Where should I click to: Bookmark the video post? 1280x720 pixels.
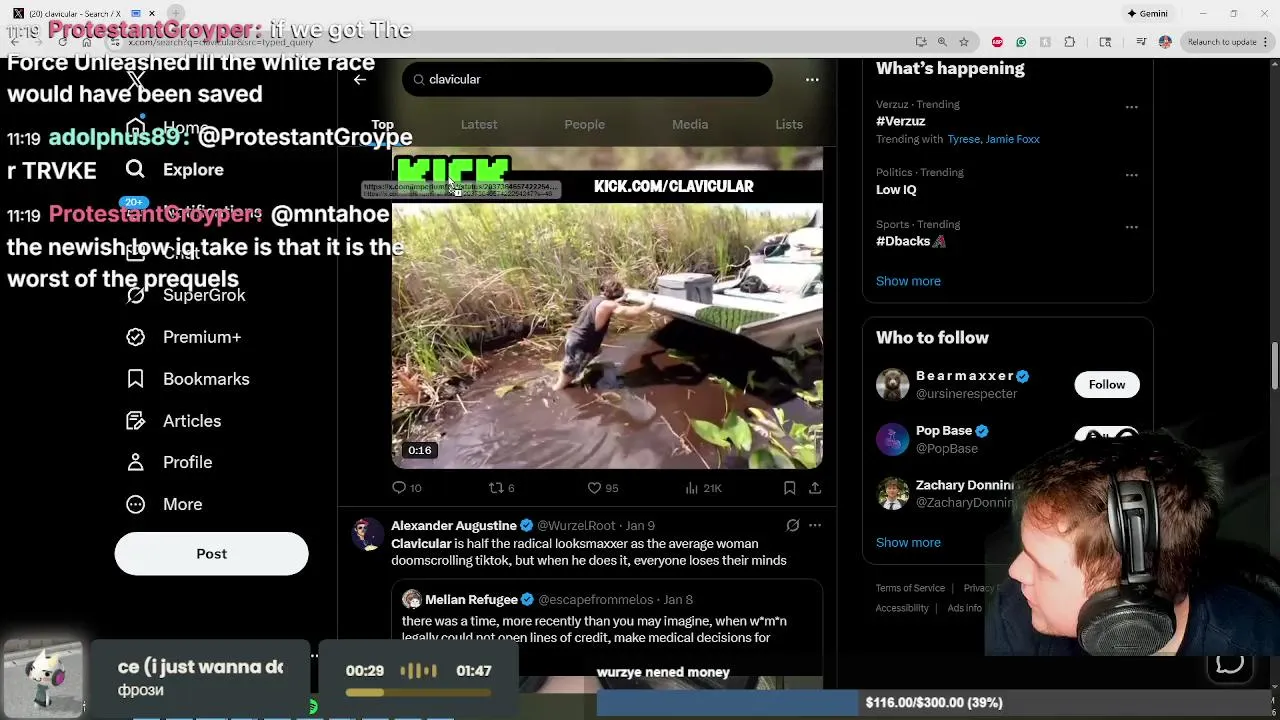(789, 488)
